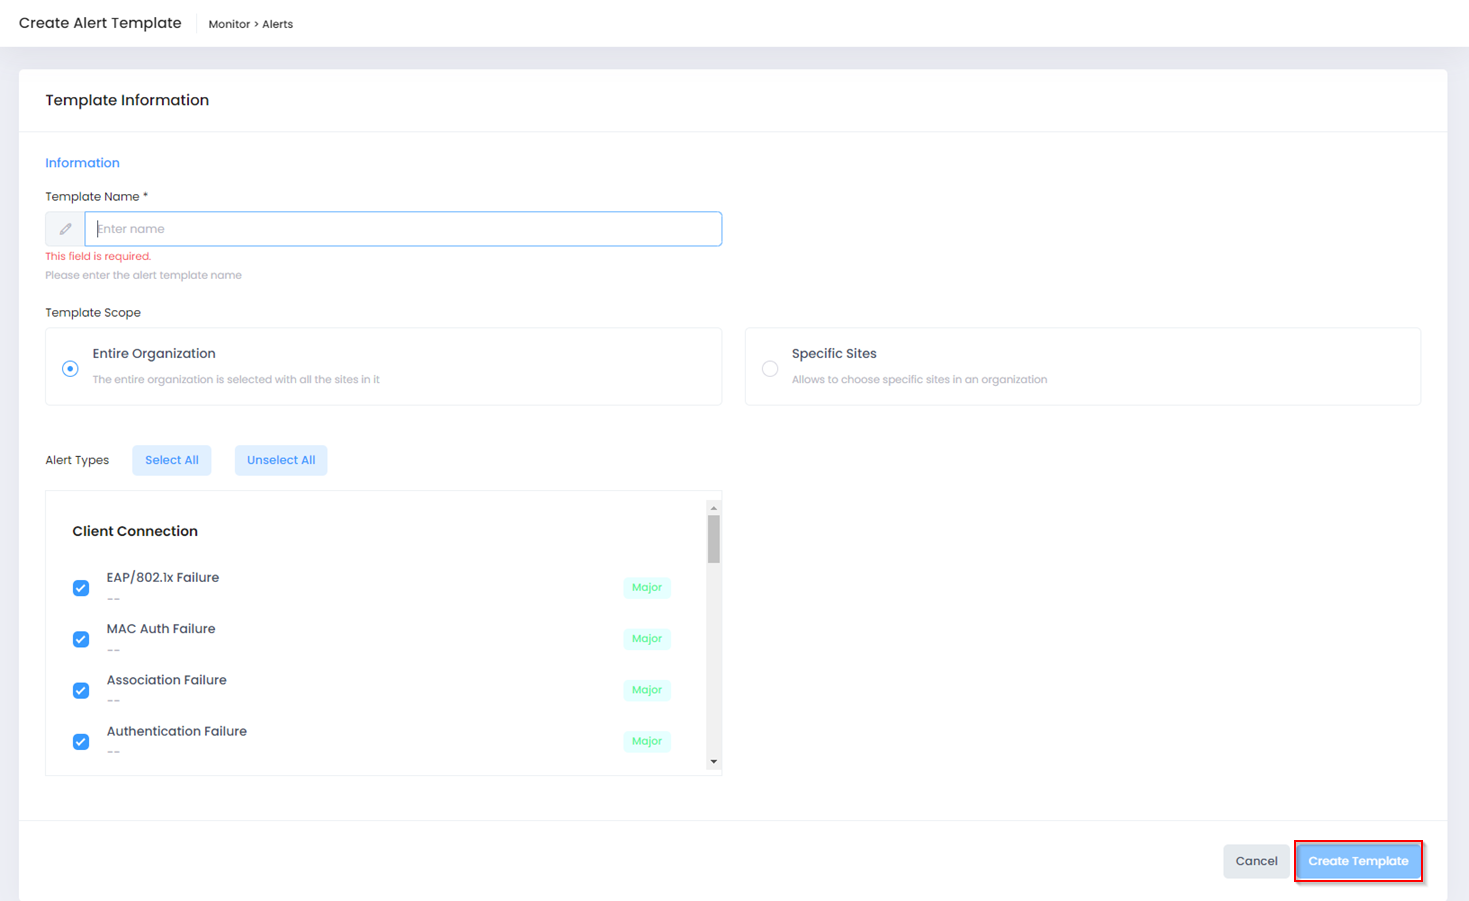Uncheck the Authentication Failure checkbox
This screenshot has height=901, width=1469.
click(81, 742)
